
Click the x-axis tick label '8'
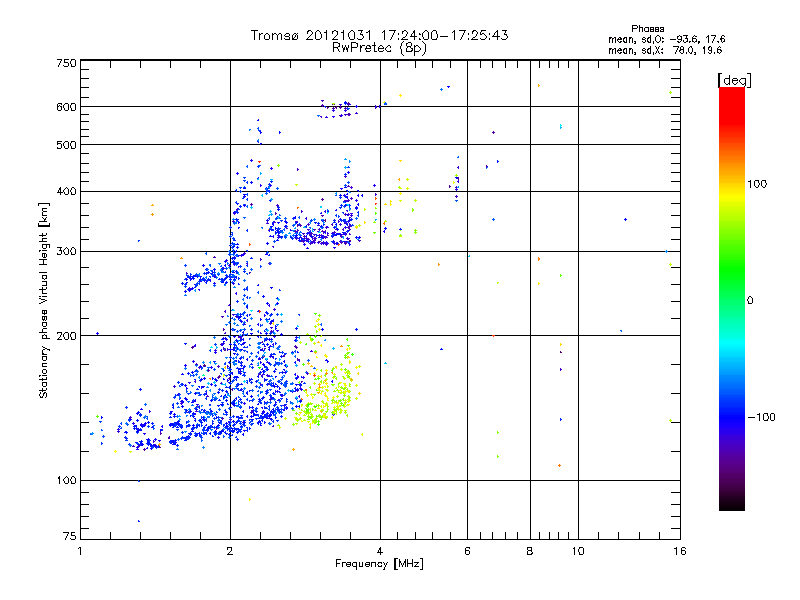pos(530,551)
